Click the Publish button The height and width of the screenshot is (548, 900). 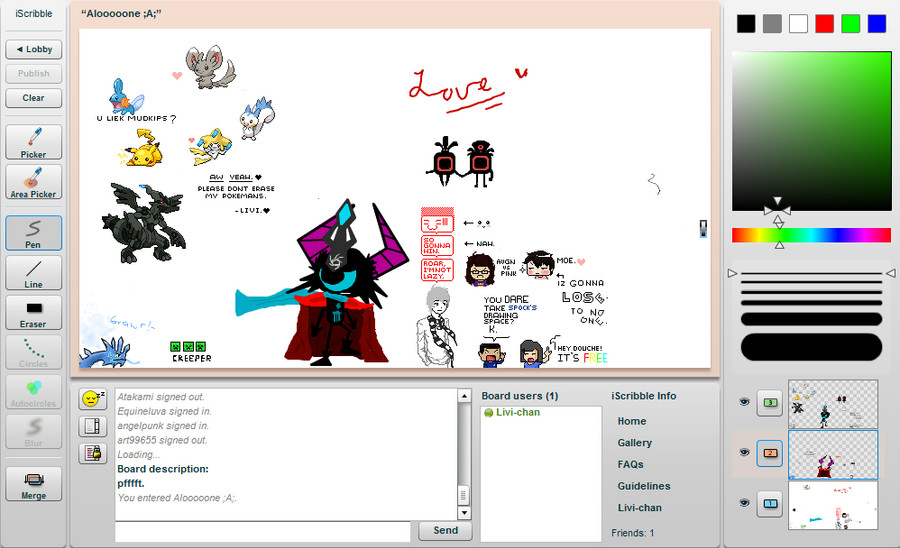pyautogui.click(x=33, y=73)
